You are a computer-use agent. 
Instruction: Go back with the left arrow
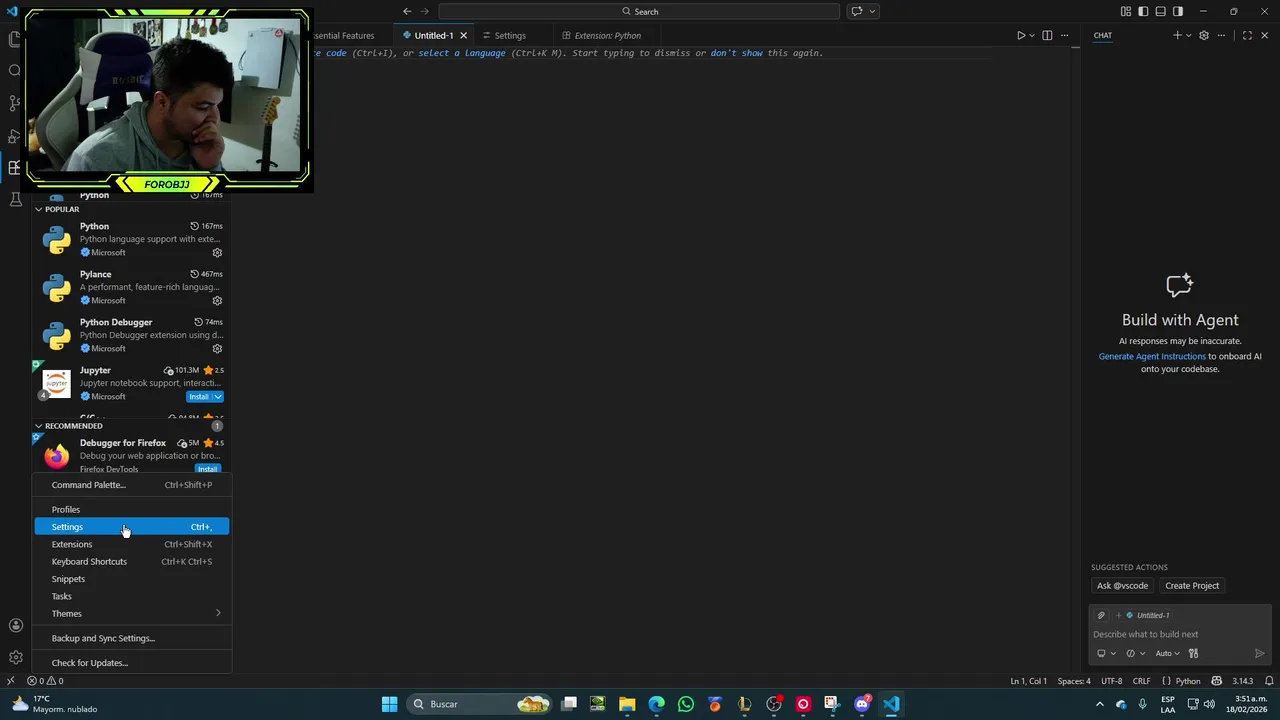pyautogui.click(x=407, y=11)
